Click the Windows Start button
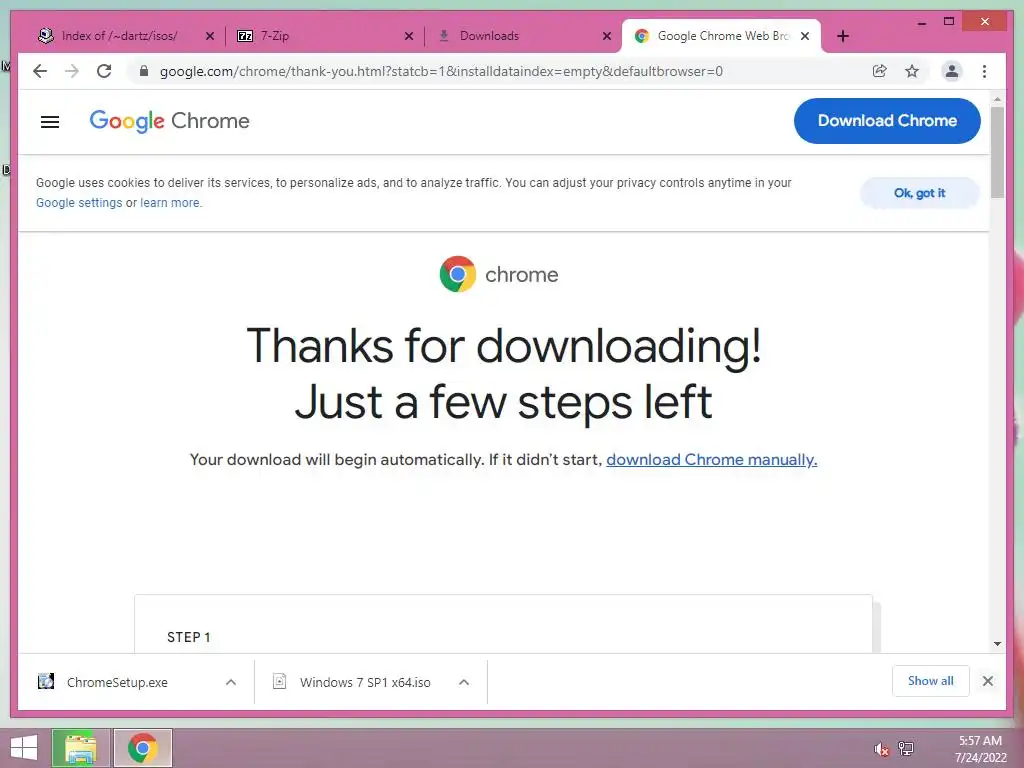Image resolution: width=1024 pixels, height=768 pixels. point(24,748)
